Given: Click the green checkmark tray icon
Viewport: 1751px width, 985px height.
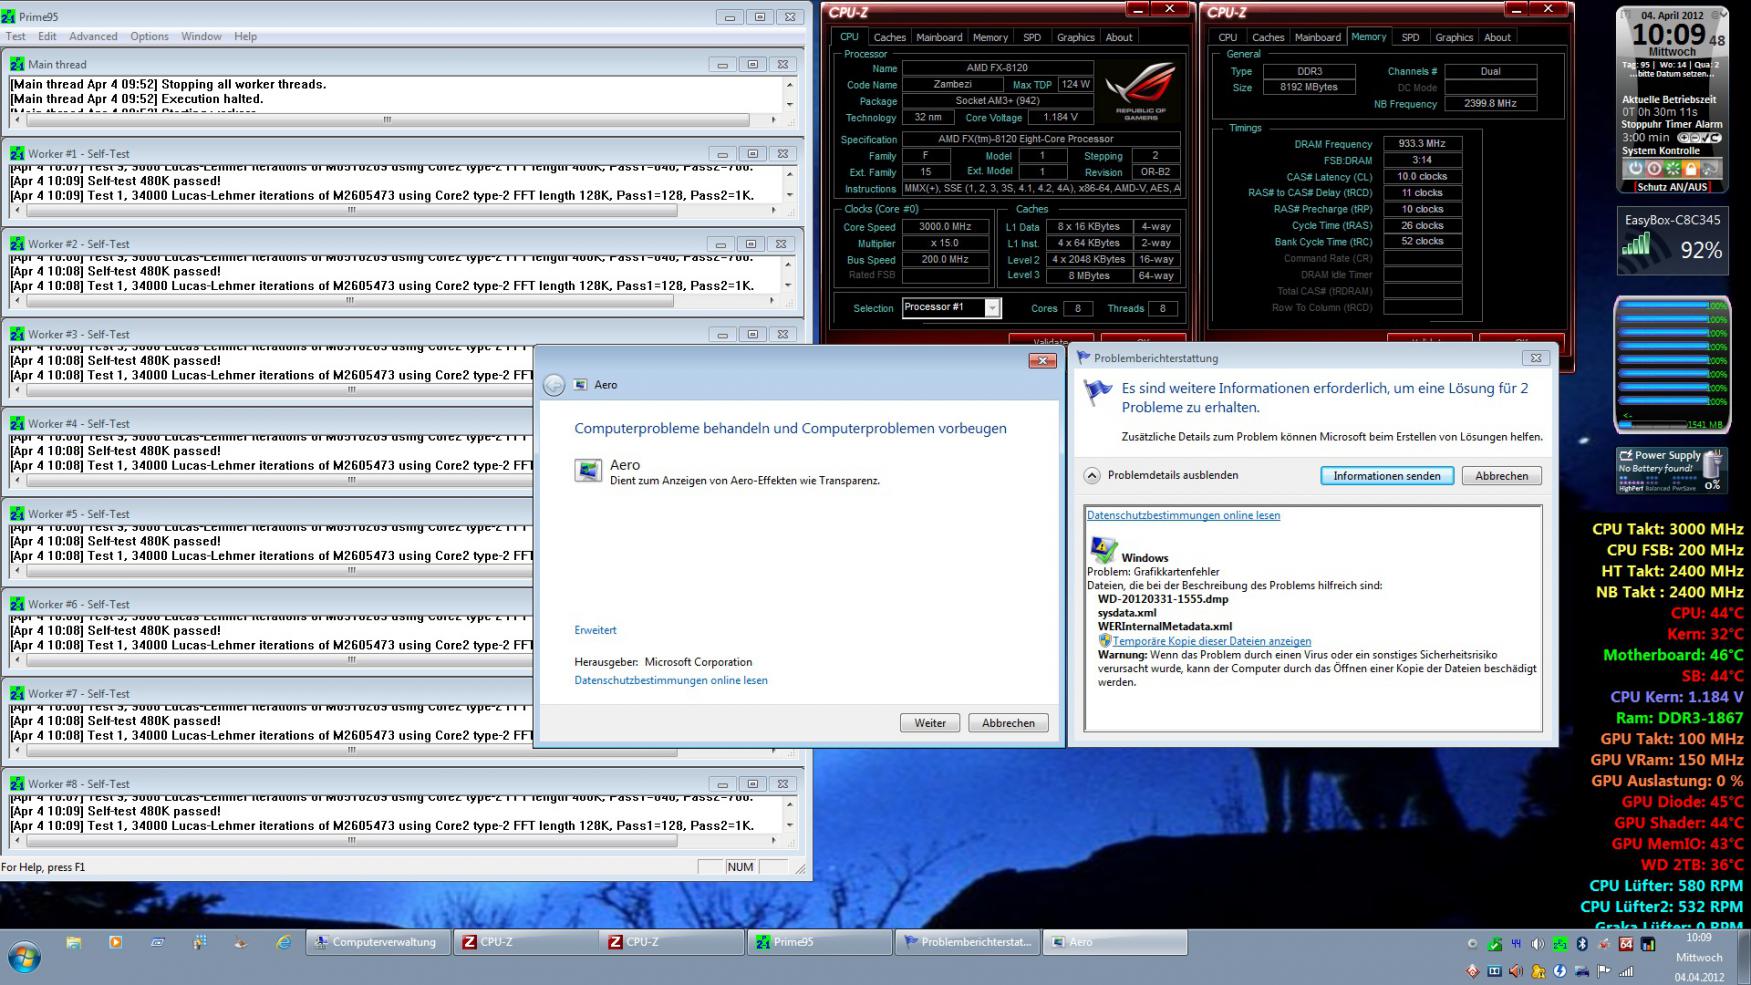Looking at the screenshot, I should [x=1494, y=944].
